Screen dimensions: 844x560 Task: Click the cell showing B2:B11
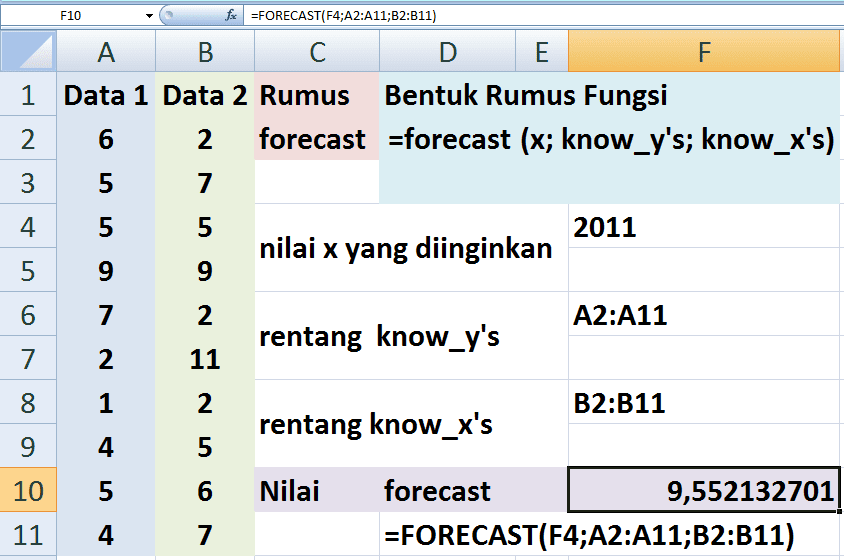pyautogui.click(x=704, y=402)
